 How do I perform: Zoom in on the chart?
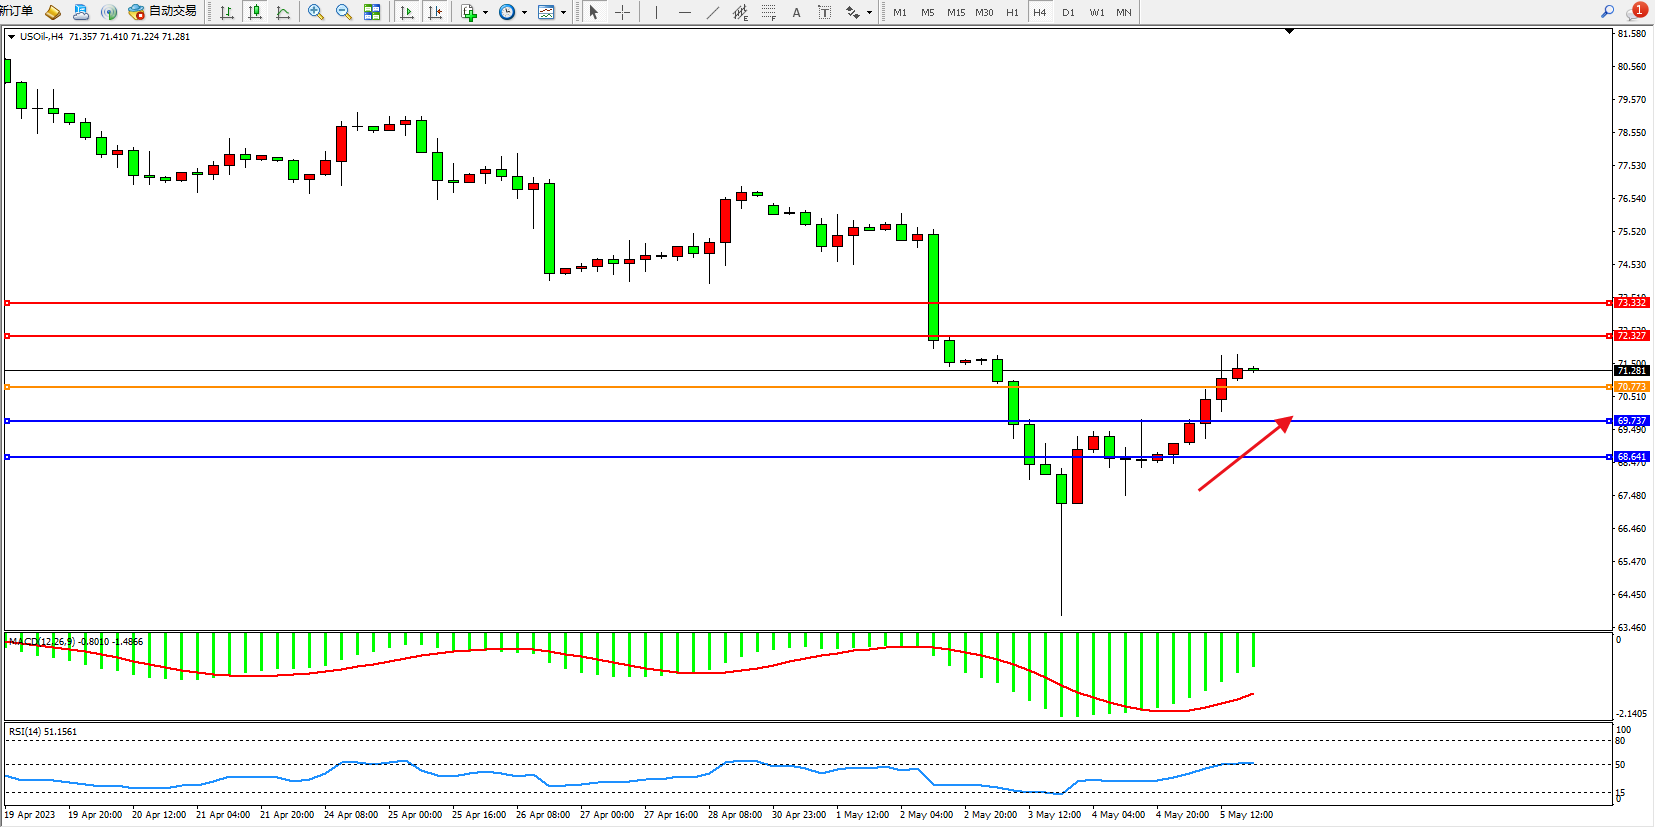[316, 12]
